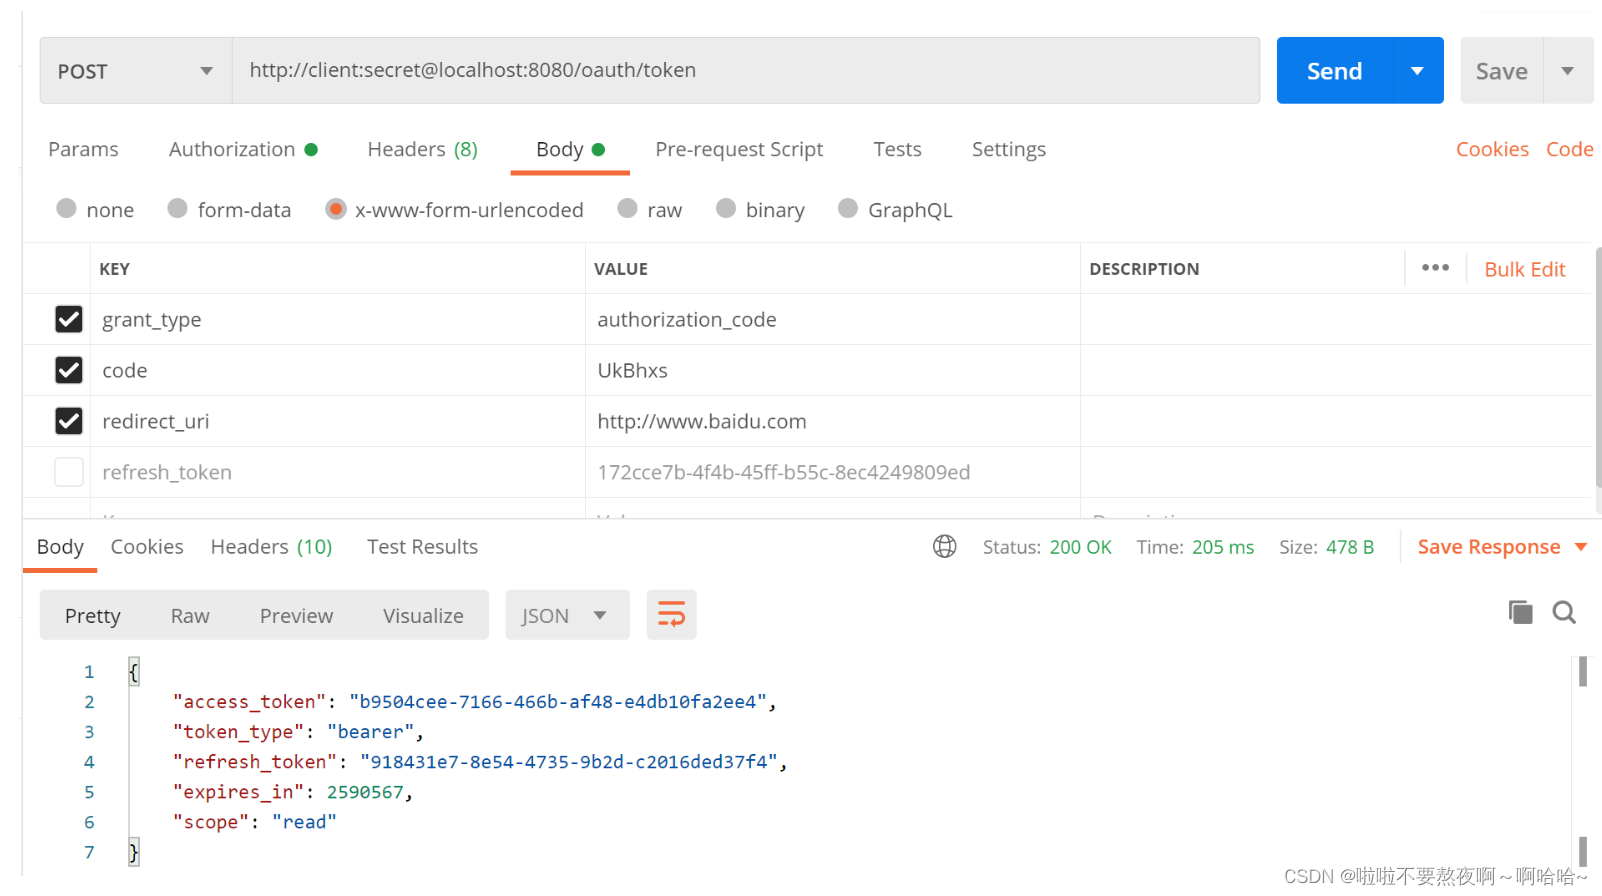
Task: Click the refresh_token key cell
Action: click(x=338, y=472)
